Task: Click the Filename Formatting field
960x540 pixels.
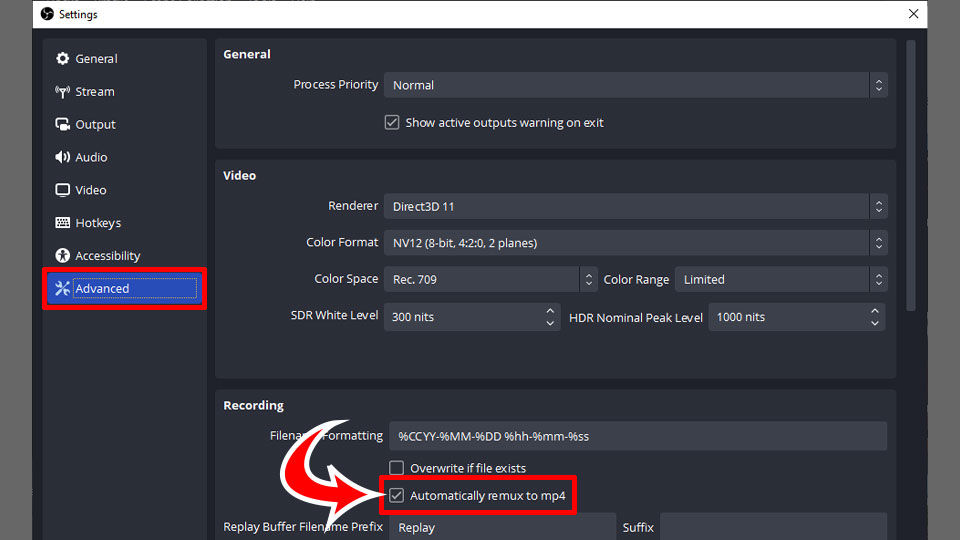Action: [638, 436]
